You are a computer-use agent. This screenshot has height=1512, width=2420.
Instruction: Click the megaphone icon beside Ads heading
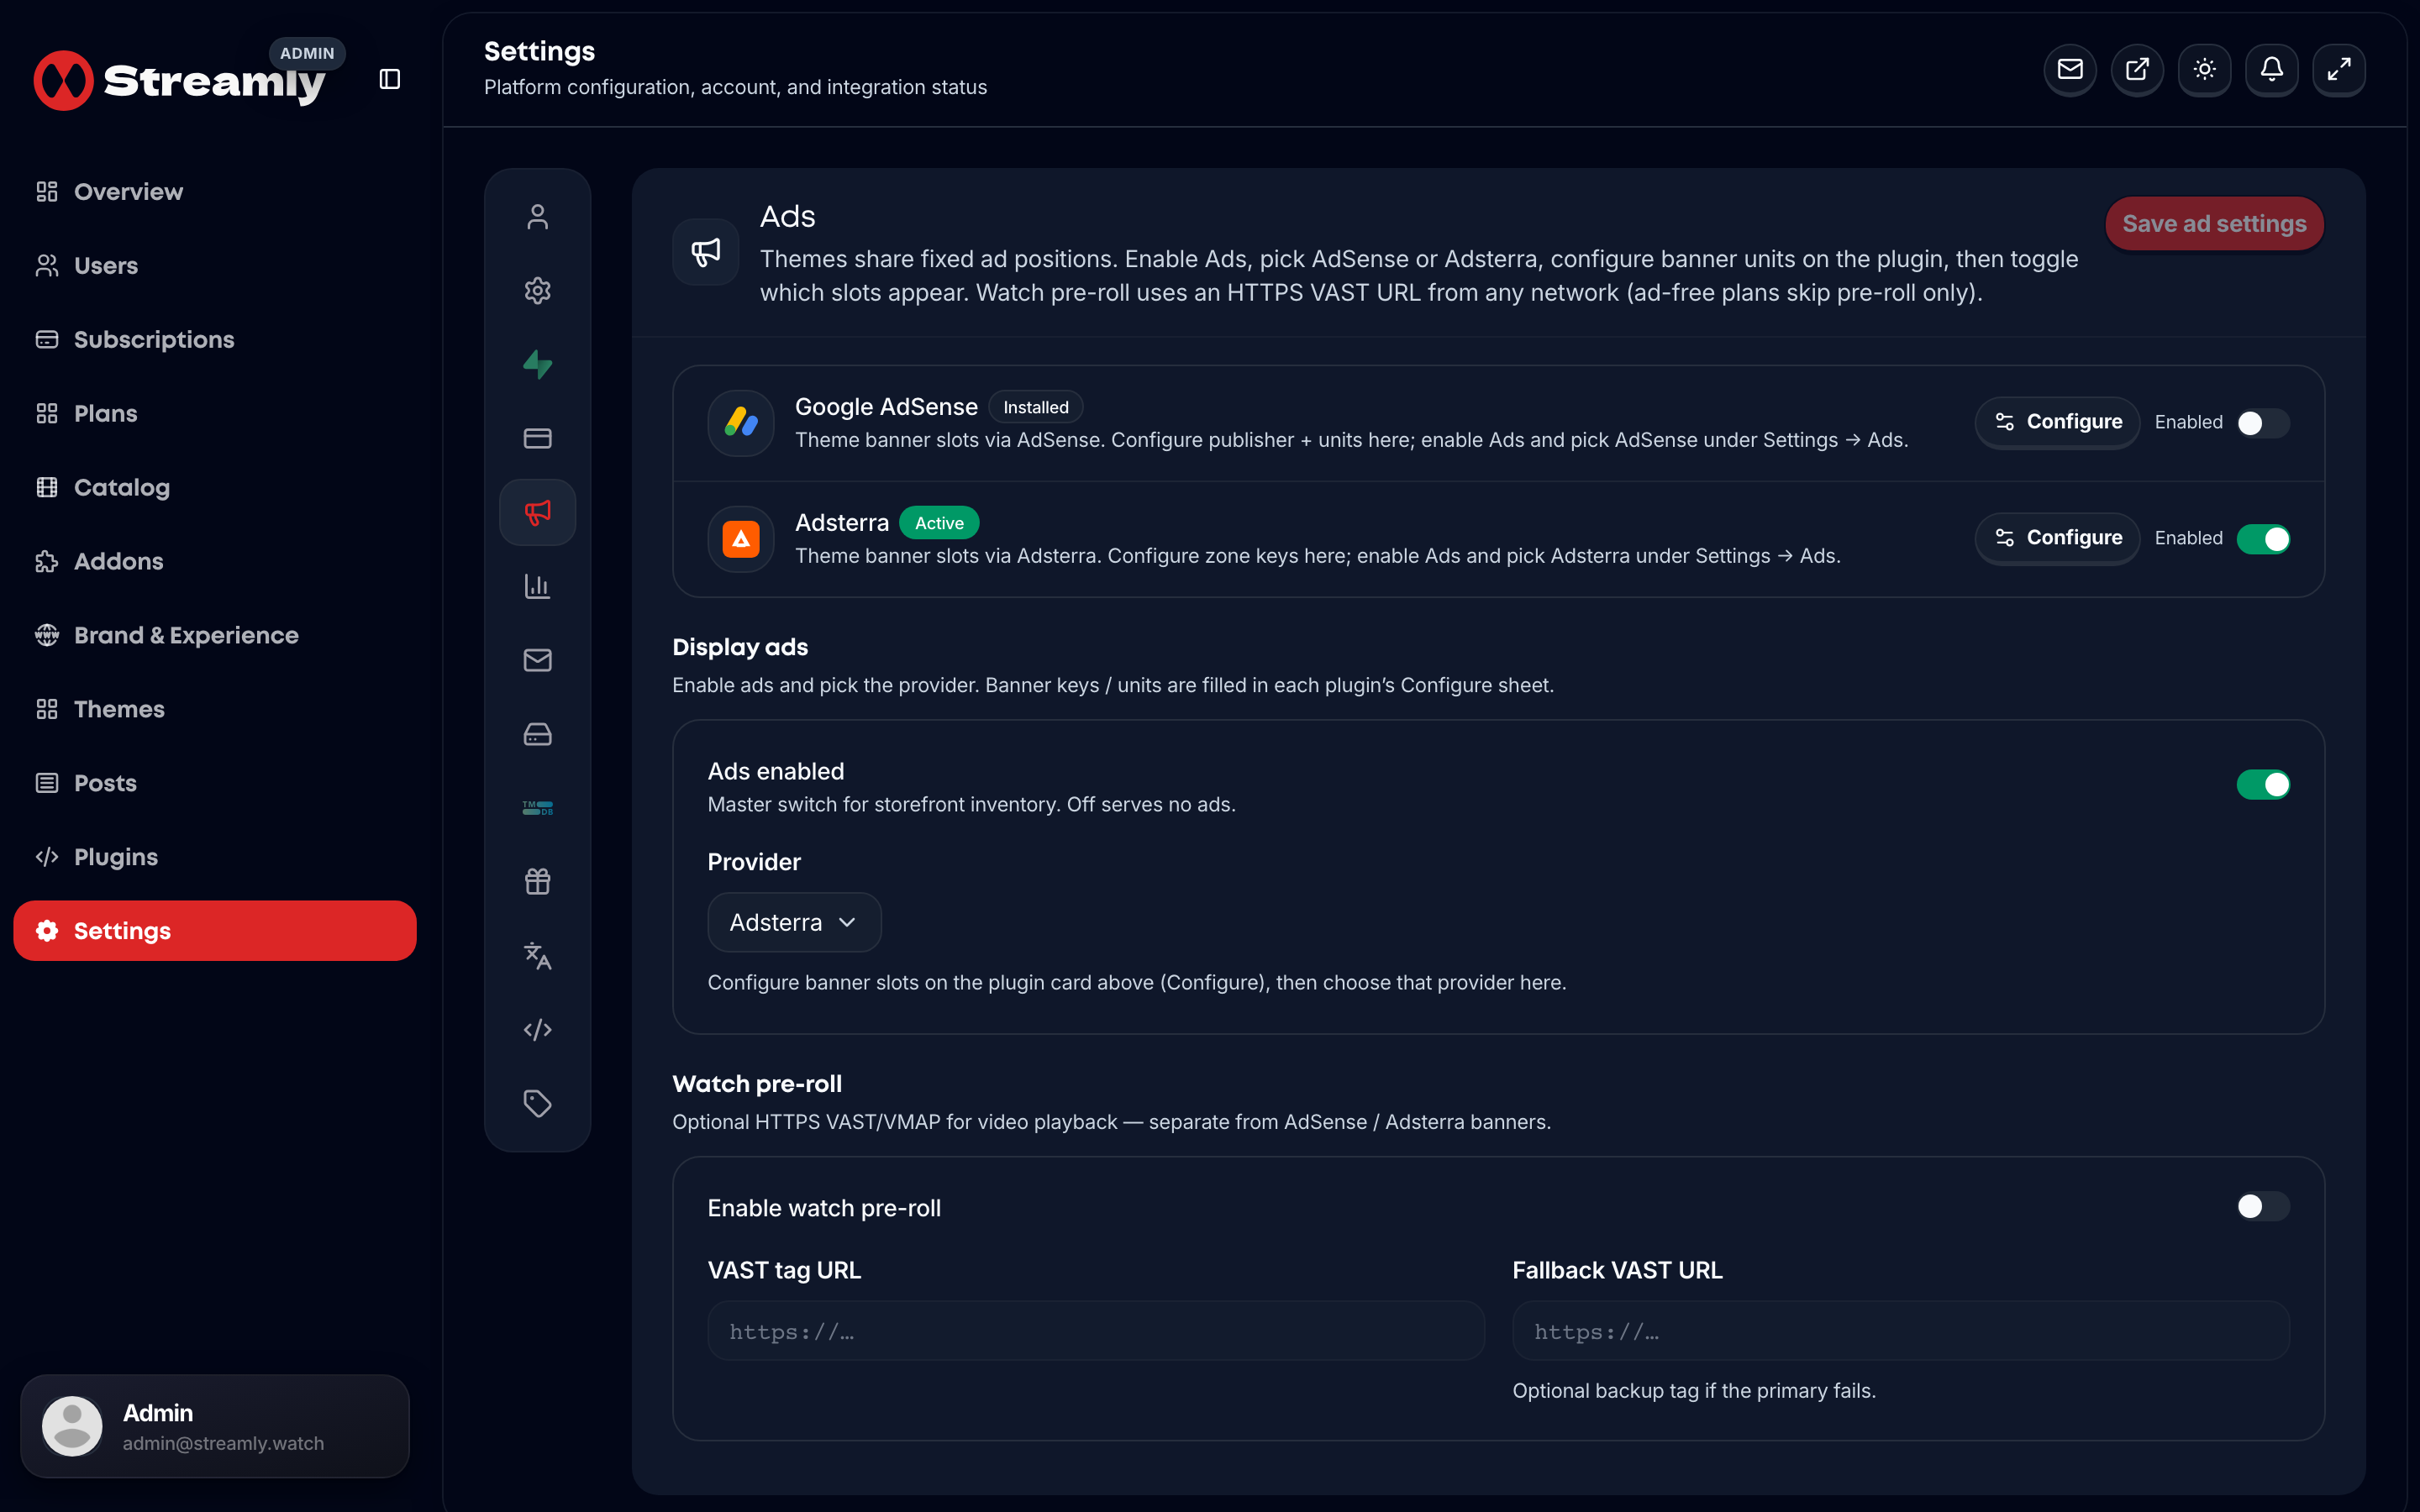tap(706, 252)
